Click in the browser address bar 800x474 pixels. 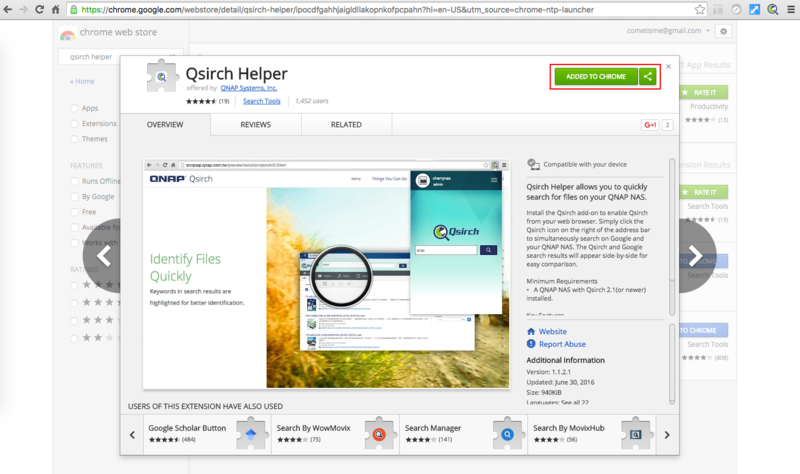tap(388, 9)
